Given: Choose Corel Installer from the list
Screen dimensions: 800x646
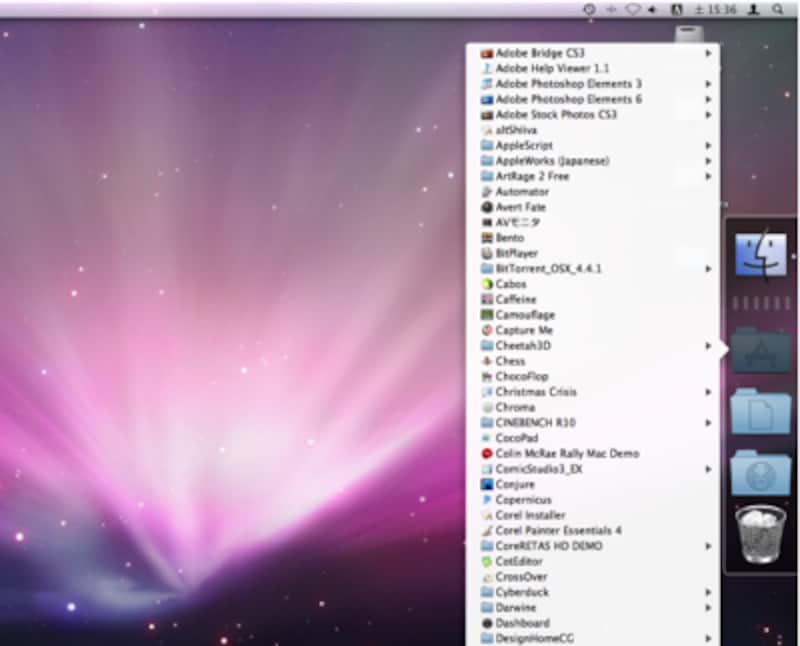Looking at the screenshot, I should coord(593,515).
